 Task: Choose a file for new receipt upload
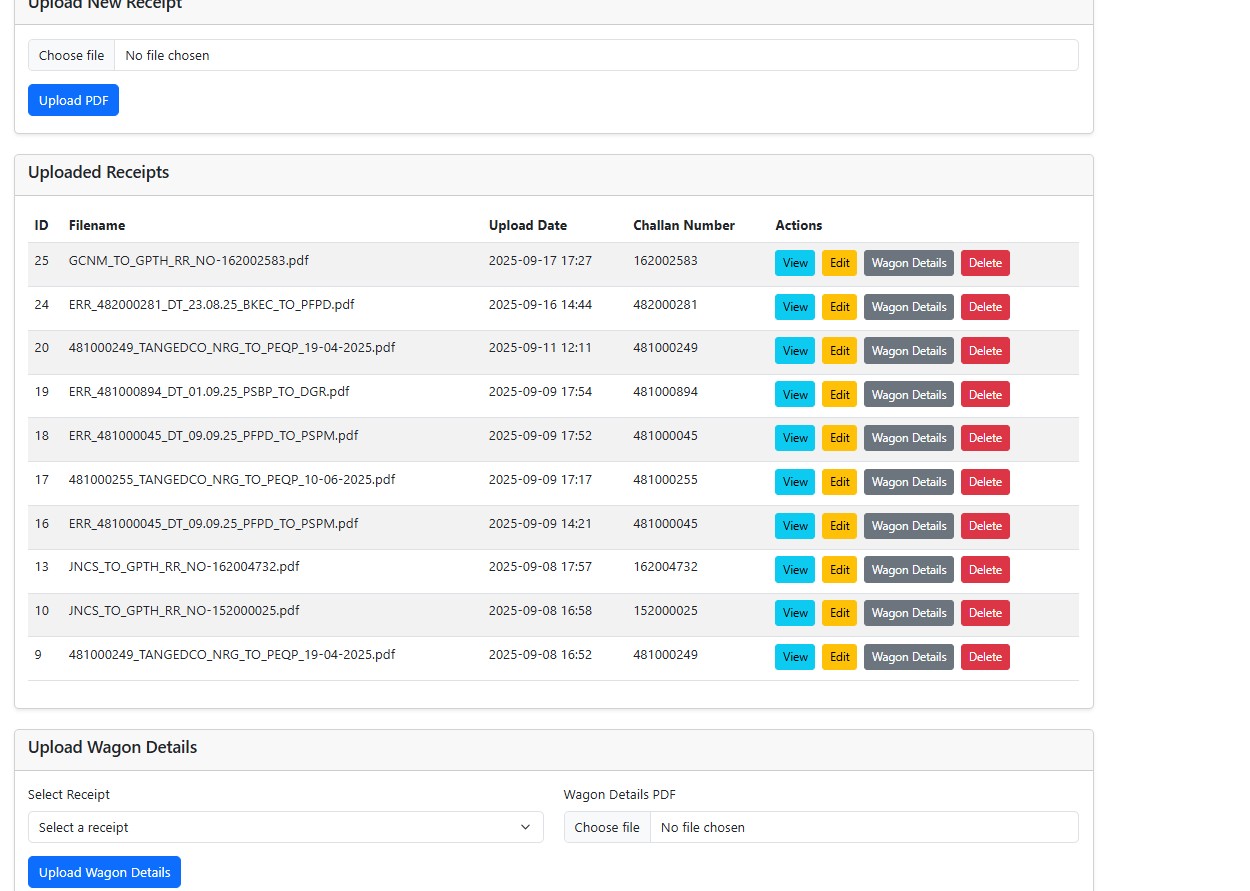[71, 55]
